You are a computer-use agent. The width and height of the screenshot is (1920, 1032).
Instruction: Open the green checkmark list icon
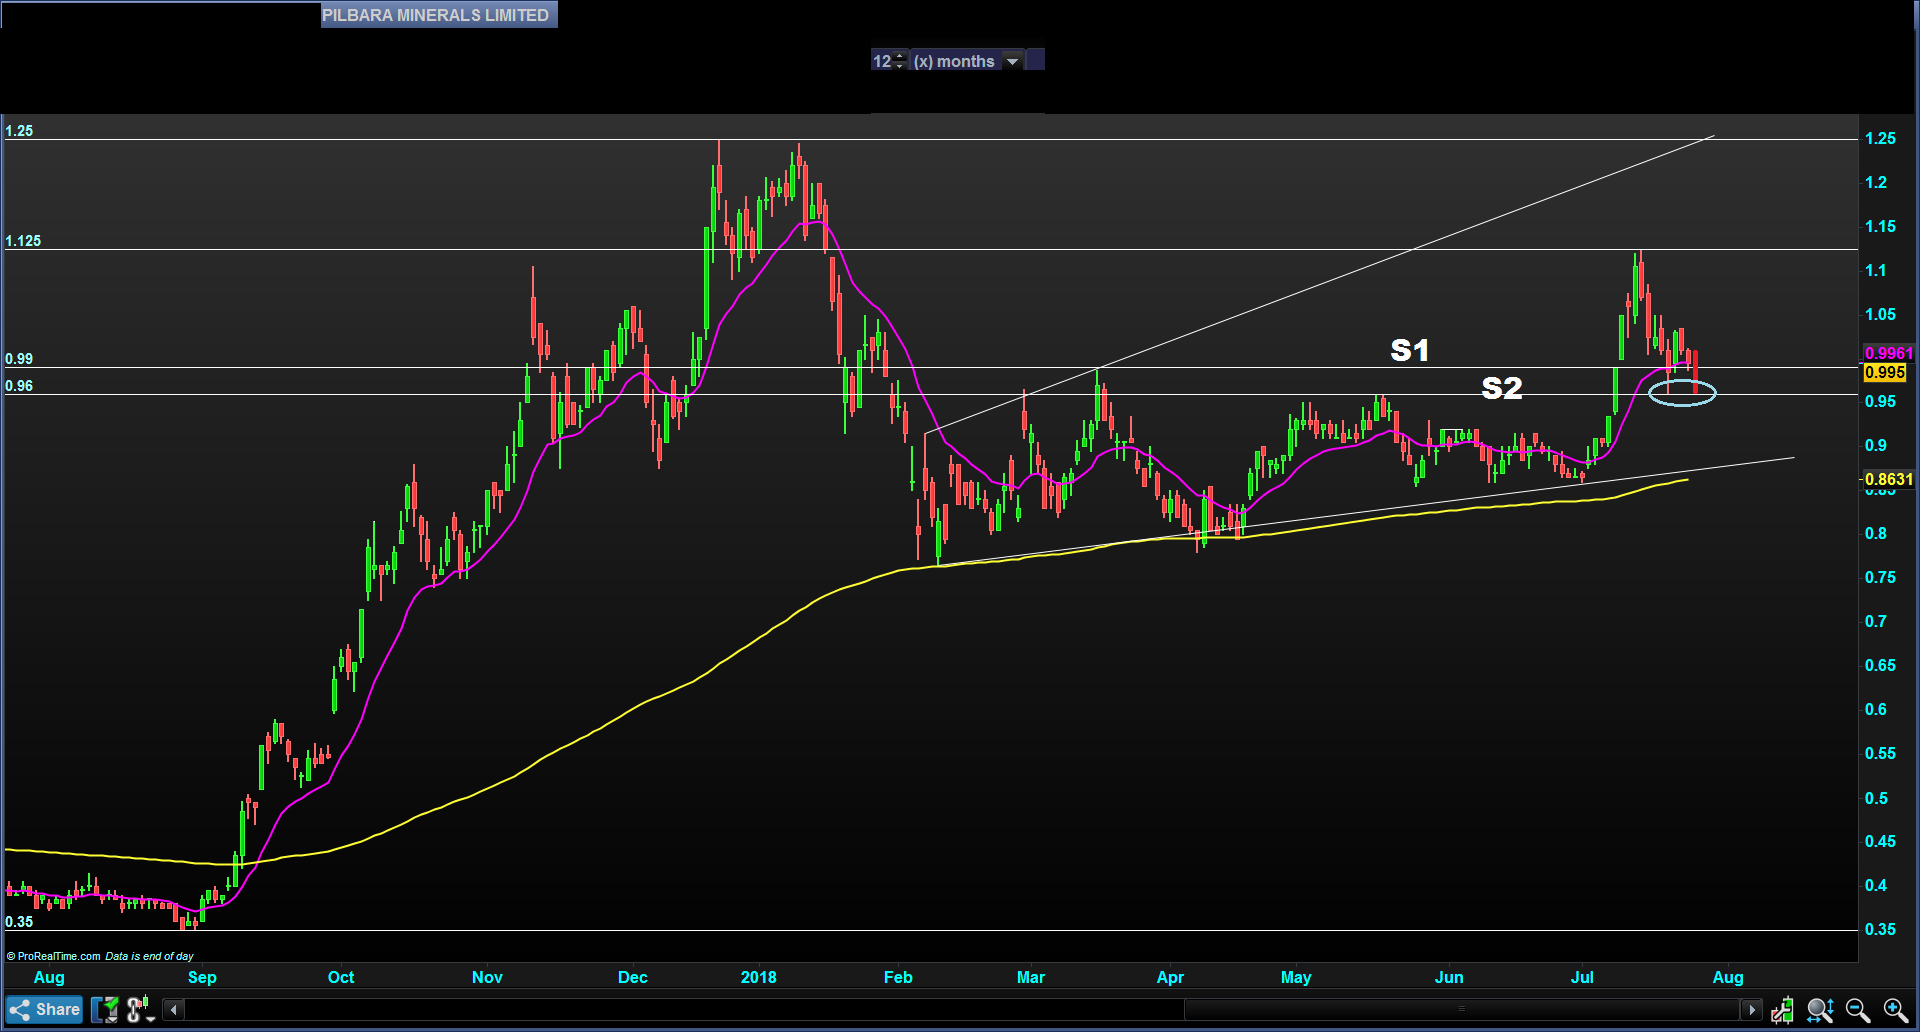point(106,1009)
